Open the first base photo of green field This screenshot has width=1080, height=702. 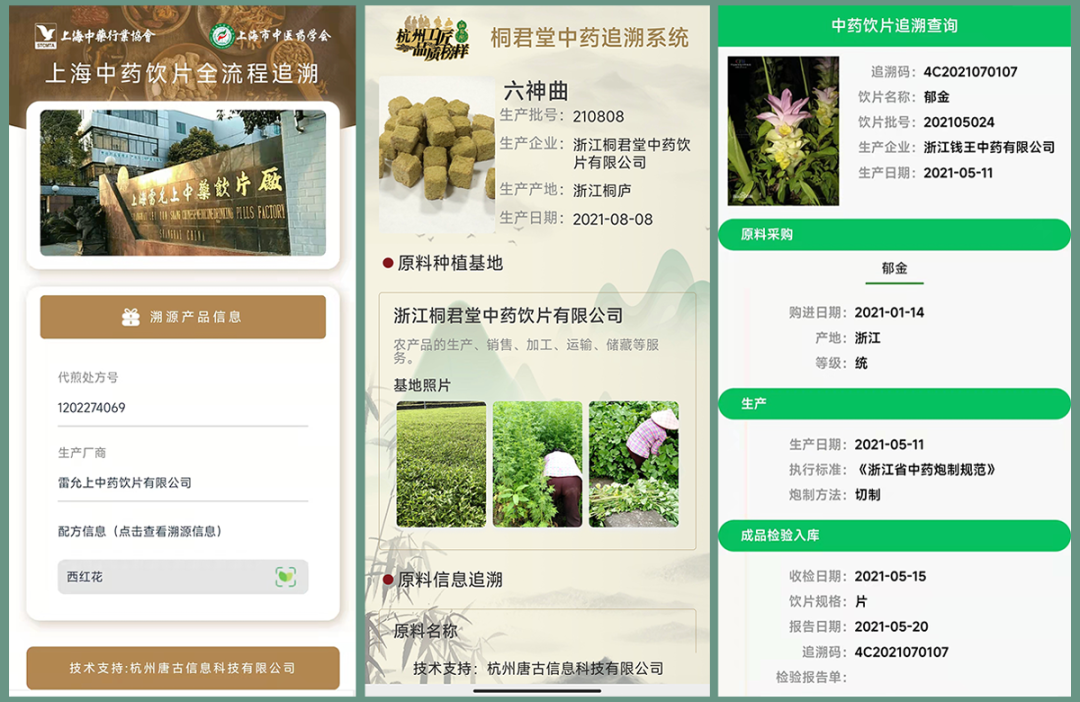[441, 464]
